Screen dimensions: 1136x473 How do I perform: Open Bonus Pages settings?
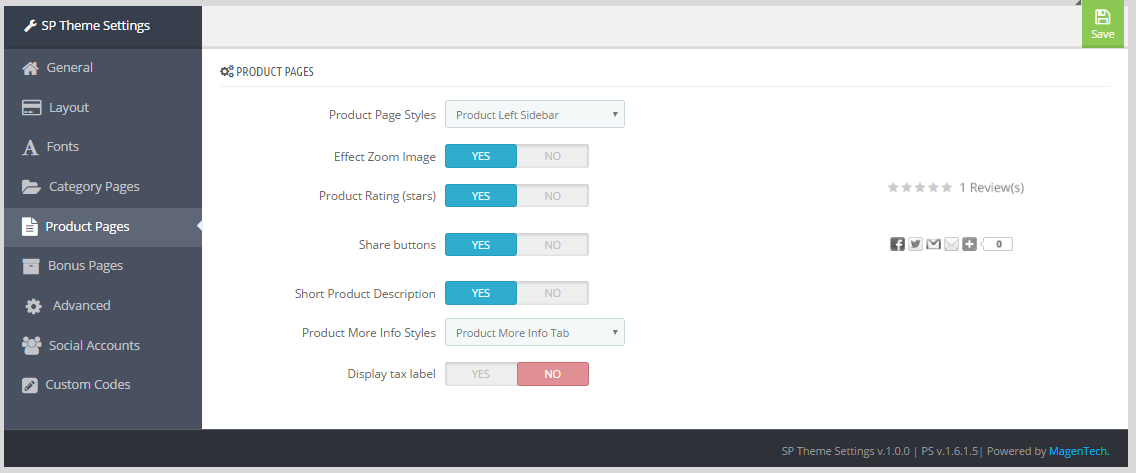pyautogui.click(x=103, y=266)
